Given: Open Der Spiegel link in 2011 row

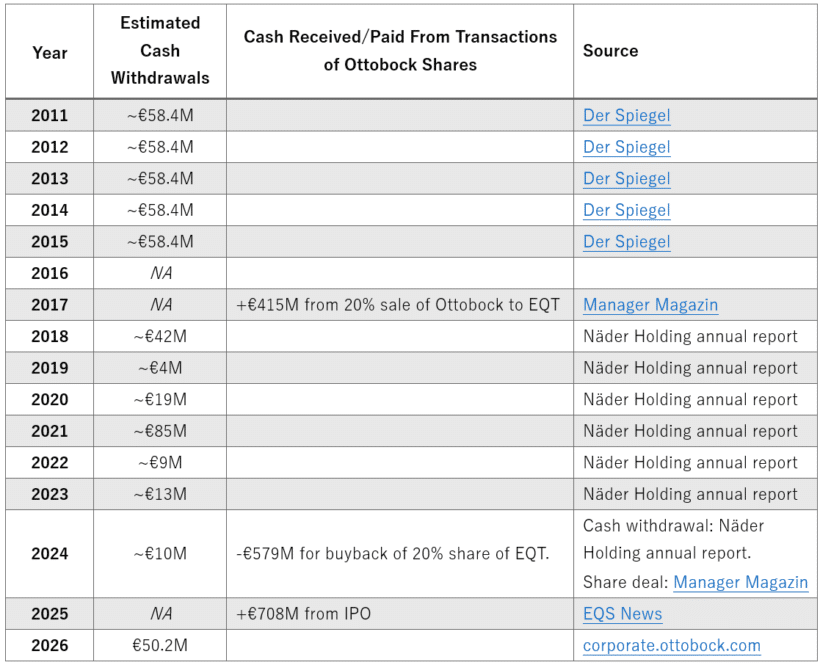Looking at the screenshot, I should tap(626, 115).
